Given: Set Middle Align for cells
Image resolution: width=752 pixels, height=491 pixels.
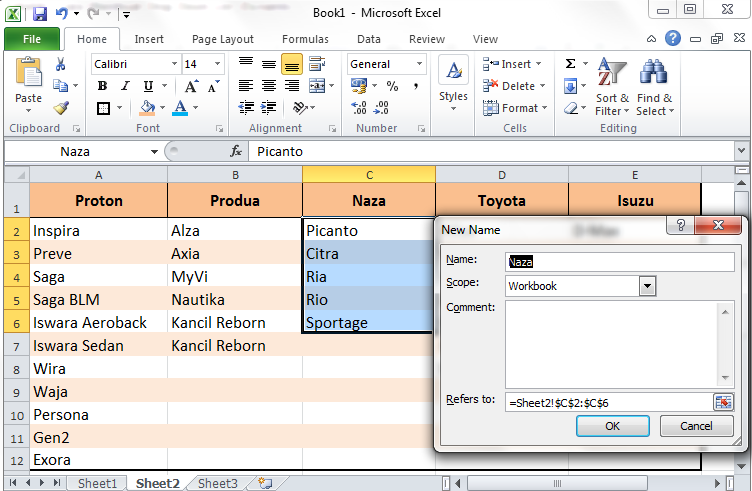Looking at the screenshot, I should click(269, 64).
